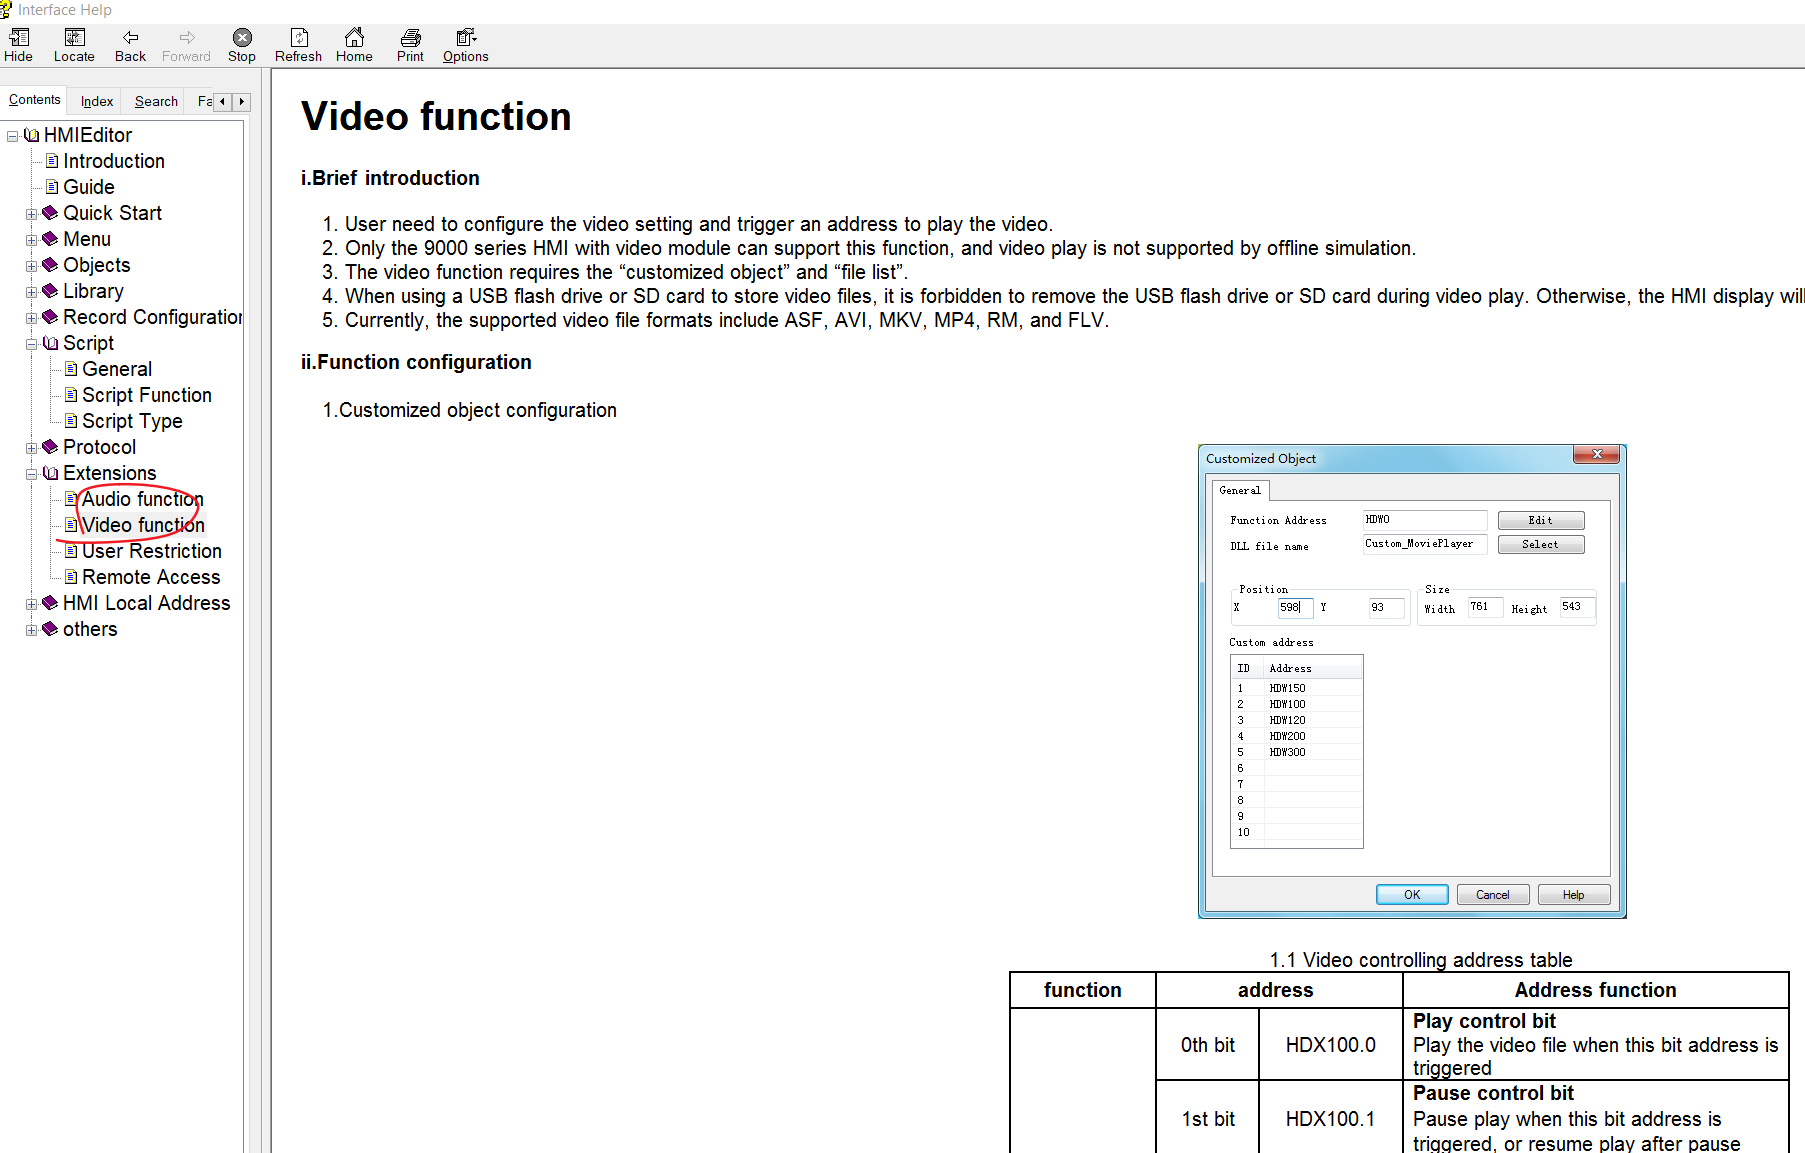Open the Options toolbar menu
The width and height of the screenshot is (1805, 1153).
click(466, 45)
